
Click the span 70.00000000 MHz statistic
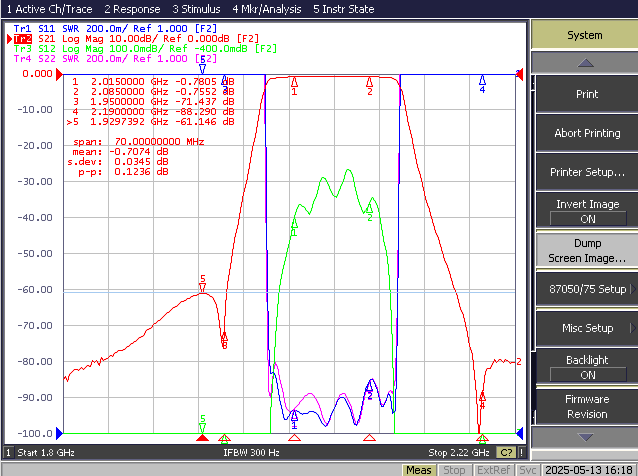point(139,142)
